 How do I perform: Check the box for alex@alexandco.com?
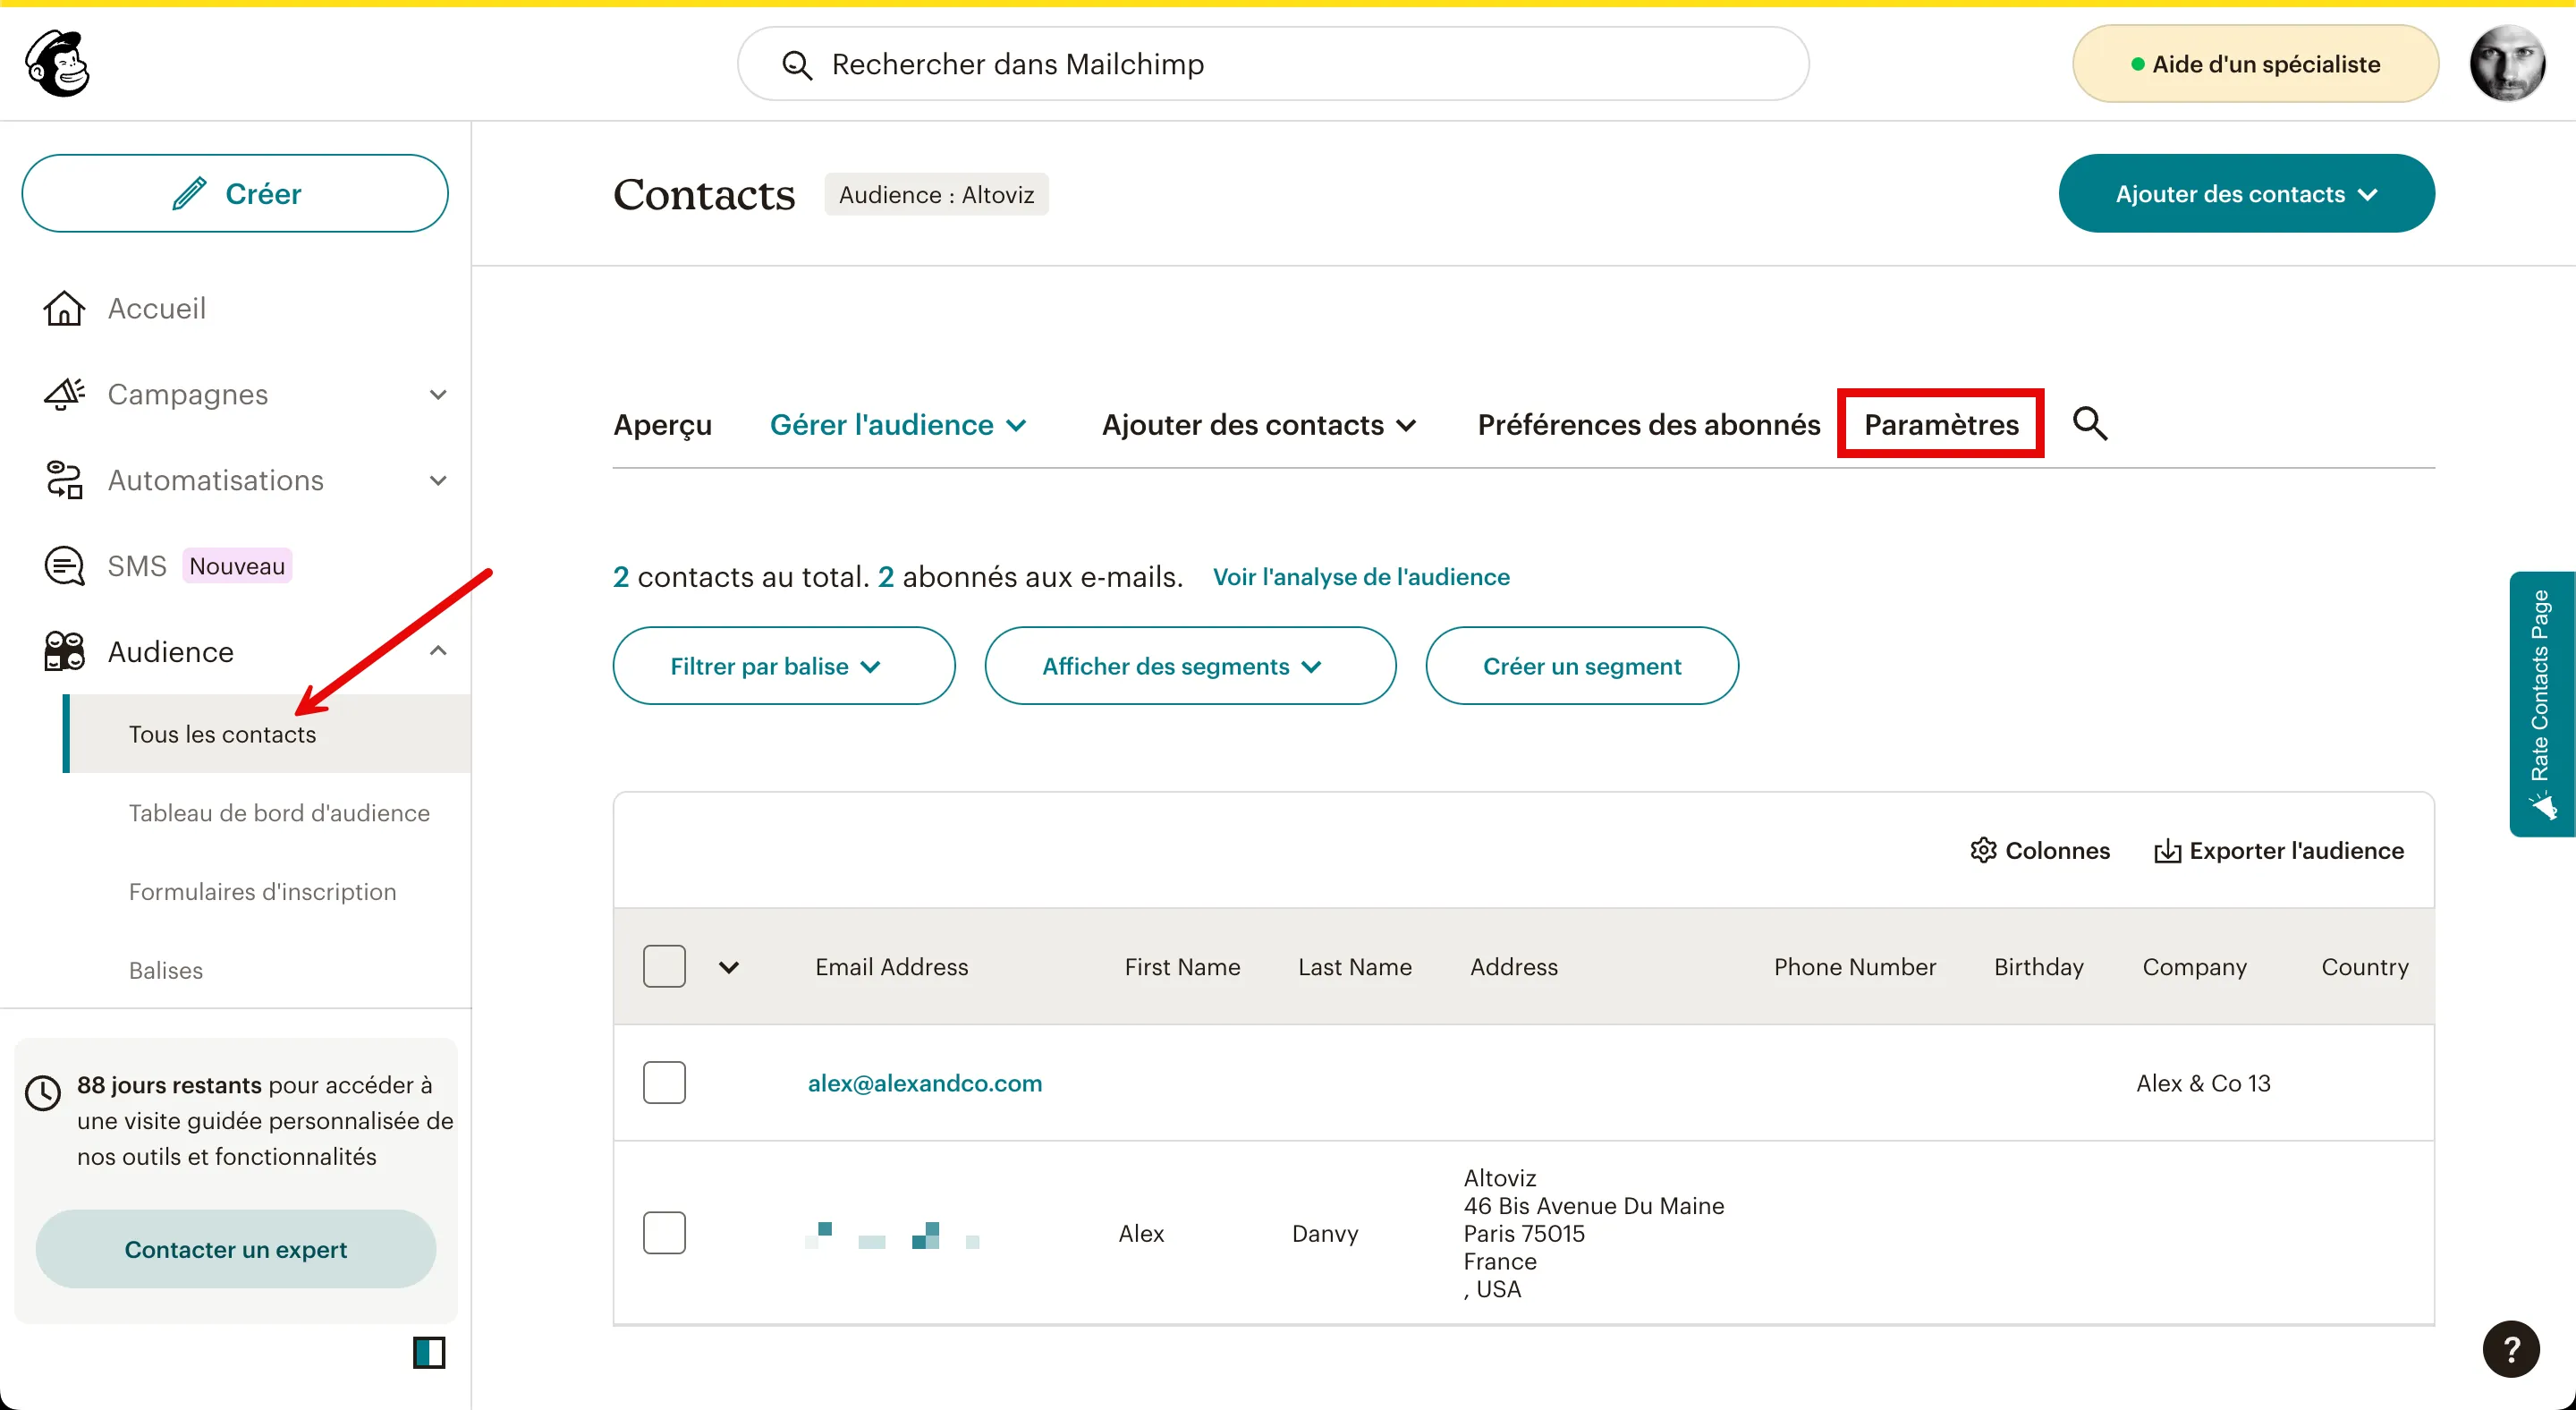pyautogui.click(x=664, y=1082)
